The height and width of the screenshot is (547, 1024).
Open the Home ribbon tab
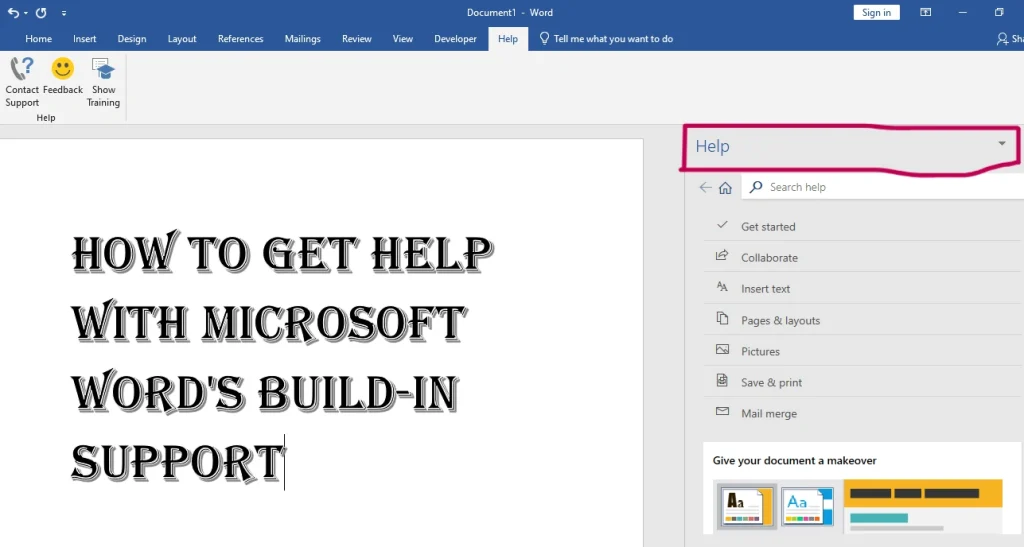[39, 39]
